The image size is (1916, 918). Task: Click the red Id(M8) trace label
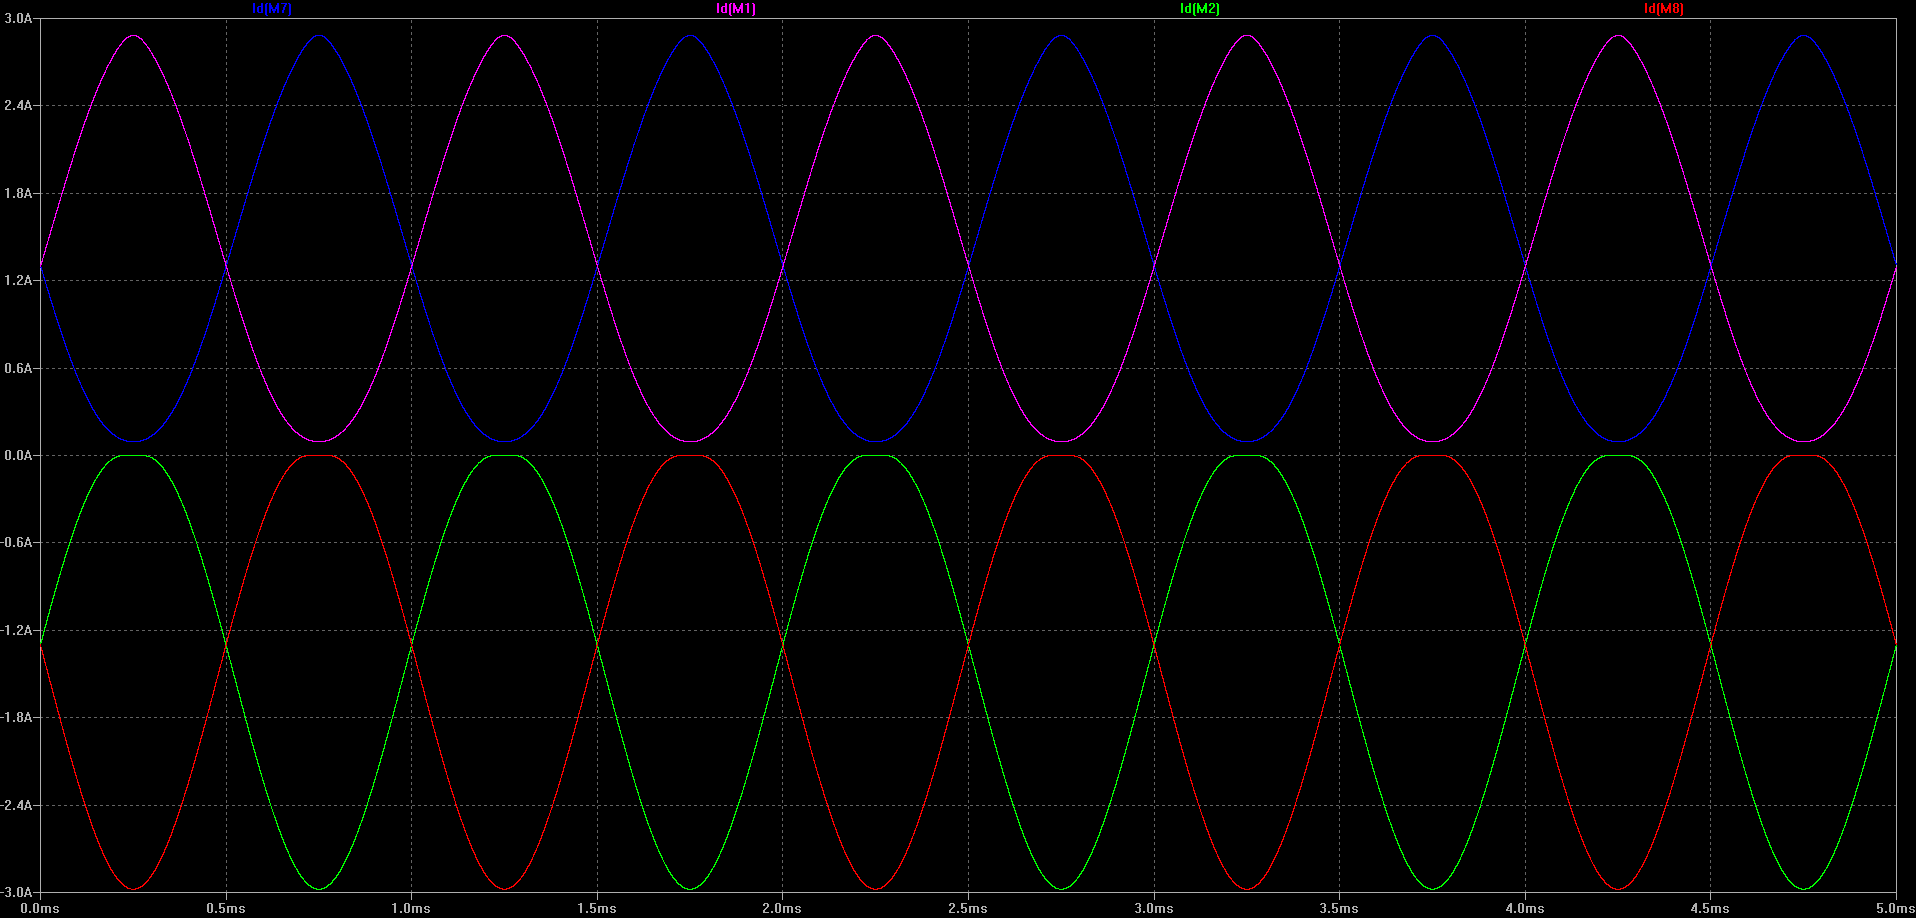pyautogui.click(x=1664, y=9)
